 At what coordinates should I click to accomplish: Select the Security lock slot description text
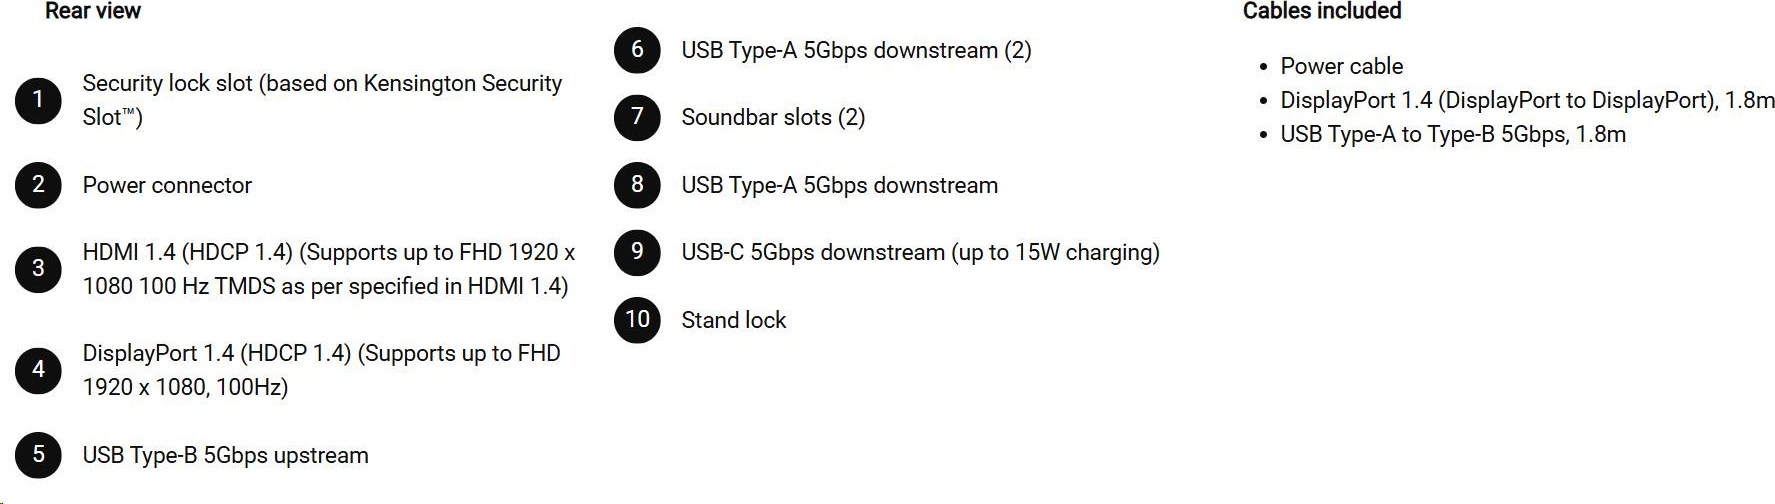[322, 100]
